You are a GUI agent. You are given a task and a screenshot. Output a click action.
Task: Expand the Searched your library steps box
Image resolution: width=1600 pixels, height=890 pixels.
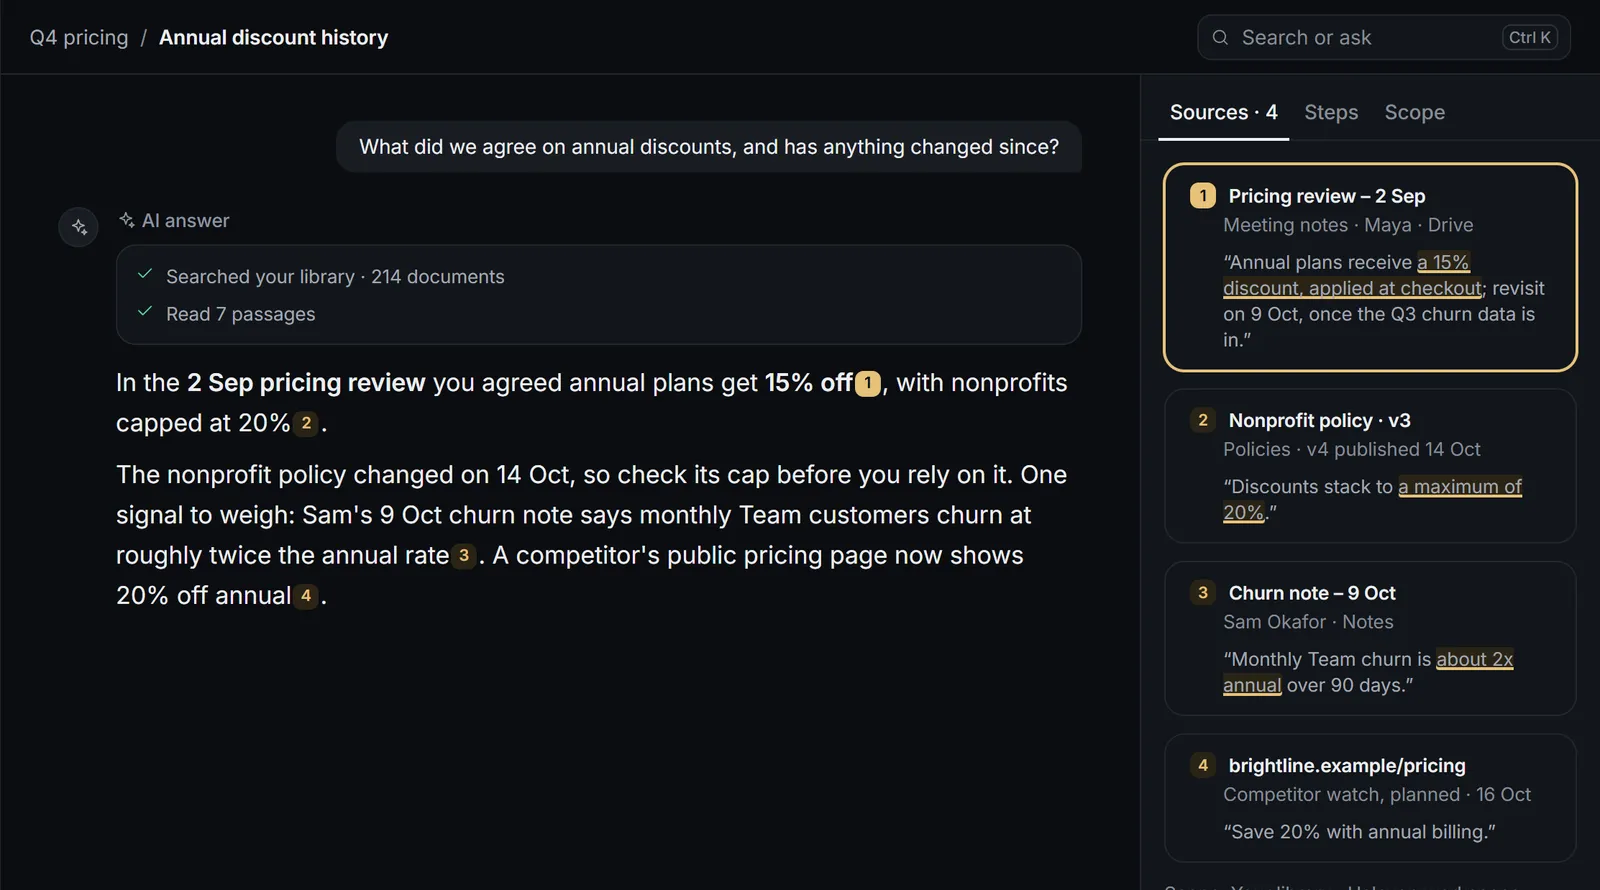pyautogui.click(x=598, y=295)
